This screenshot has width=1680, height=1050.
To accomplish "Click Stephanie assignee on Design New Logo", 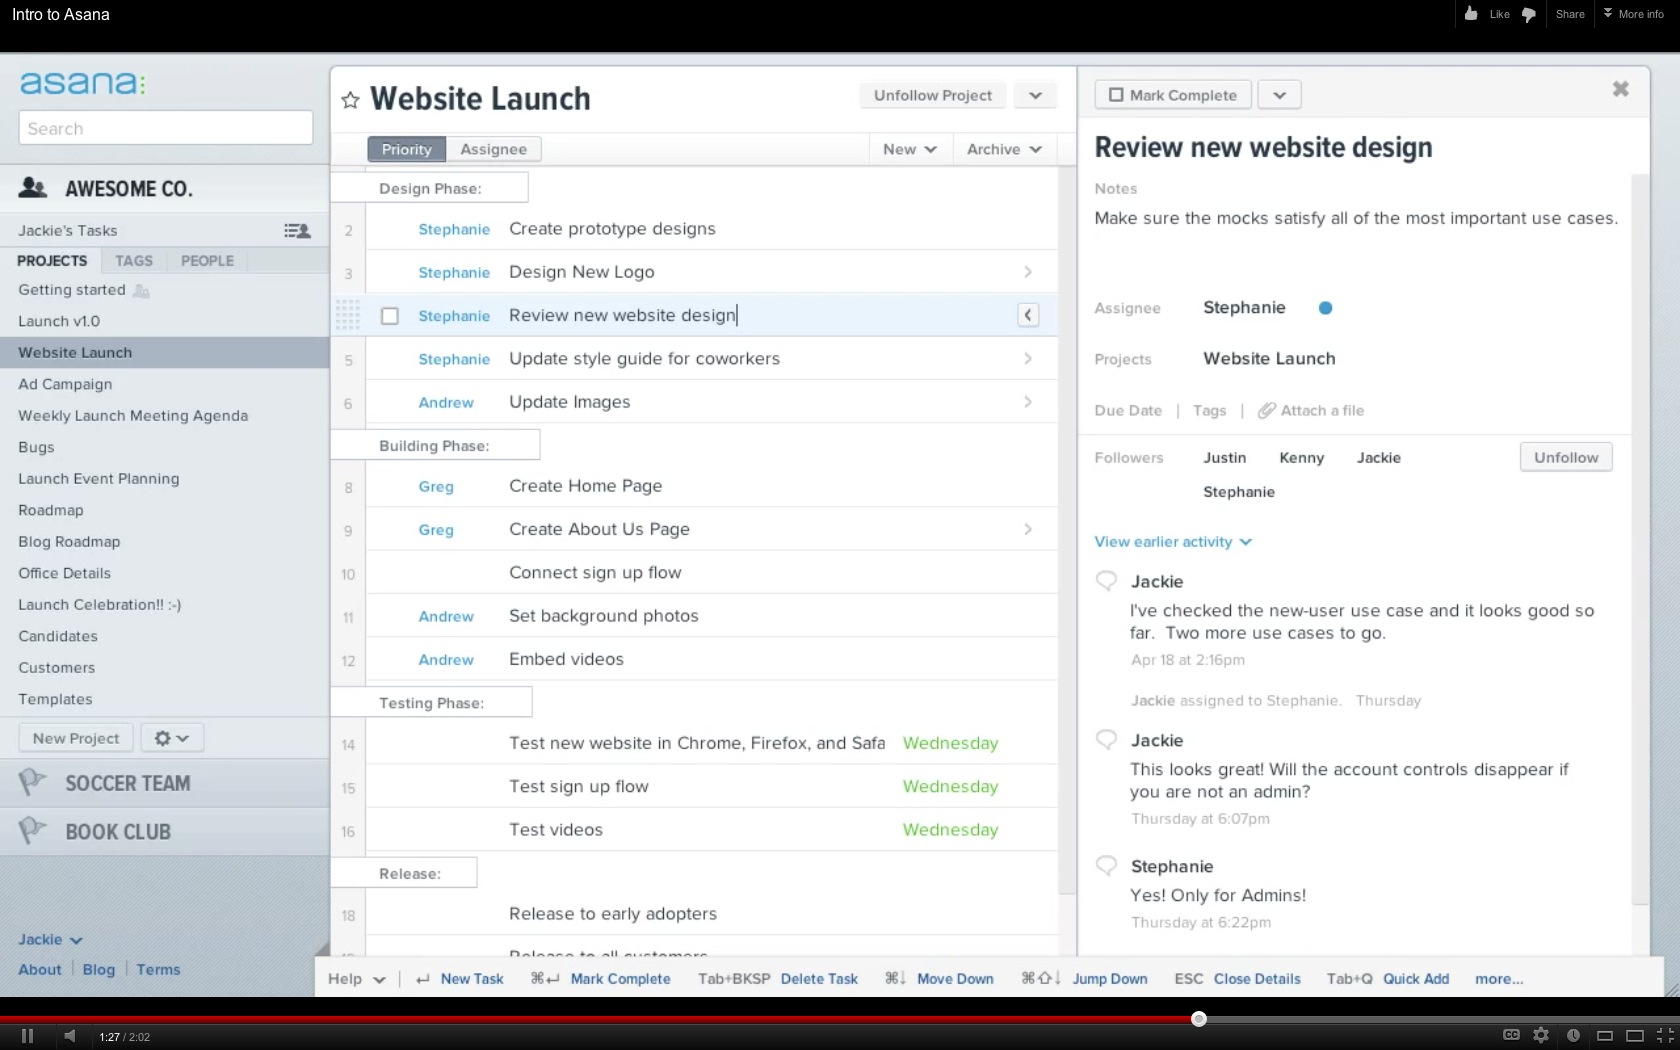I will pos(454,272).
